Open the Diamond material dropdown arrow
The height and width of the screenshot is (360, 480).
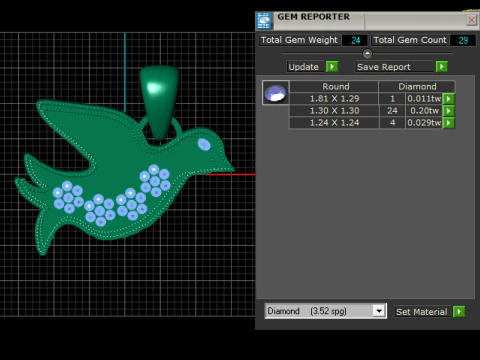[379, 311]
